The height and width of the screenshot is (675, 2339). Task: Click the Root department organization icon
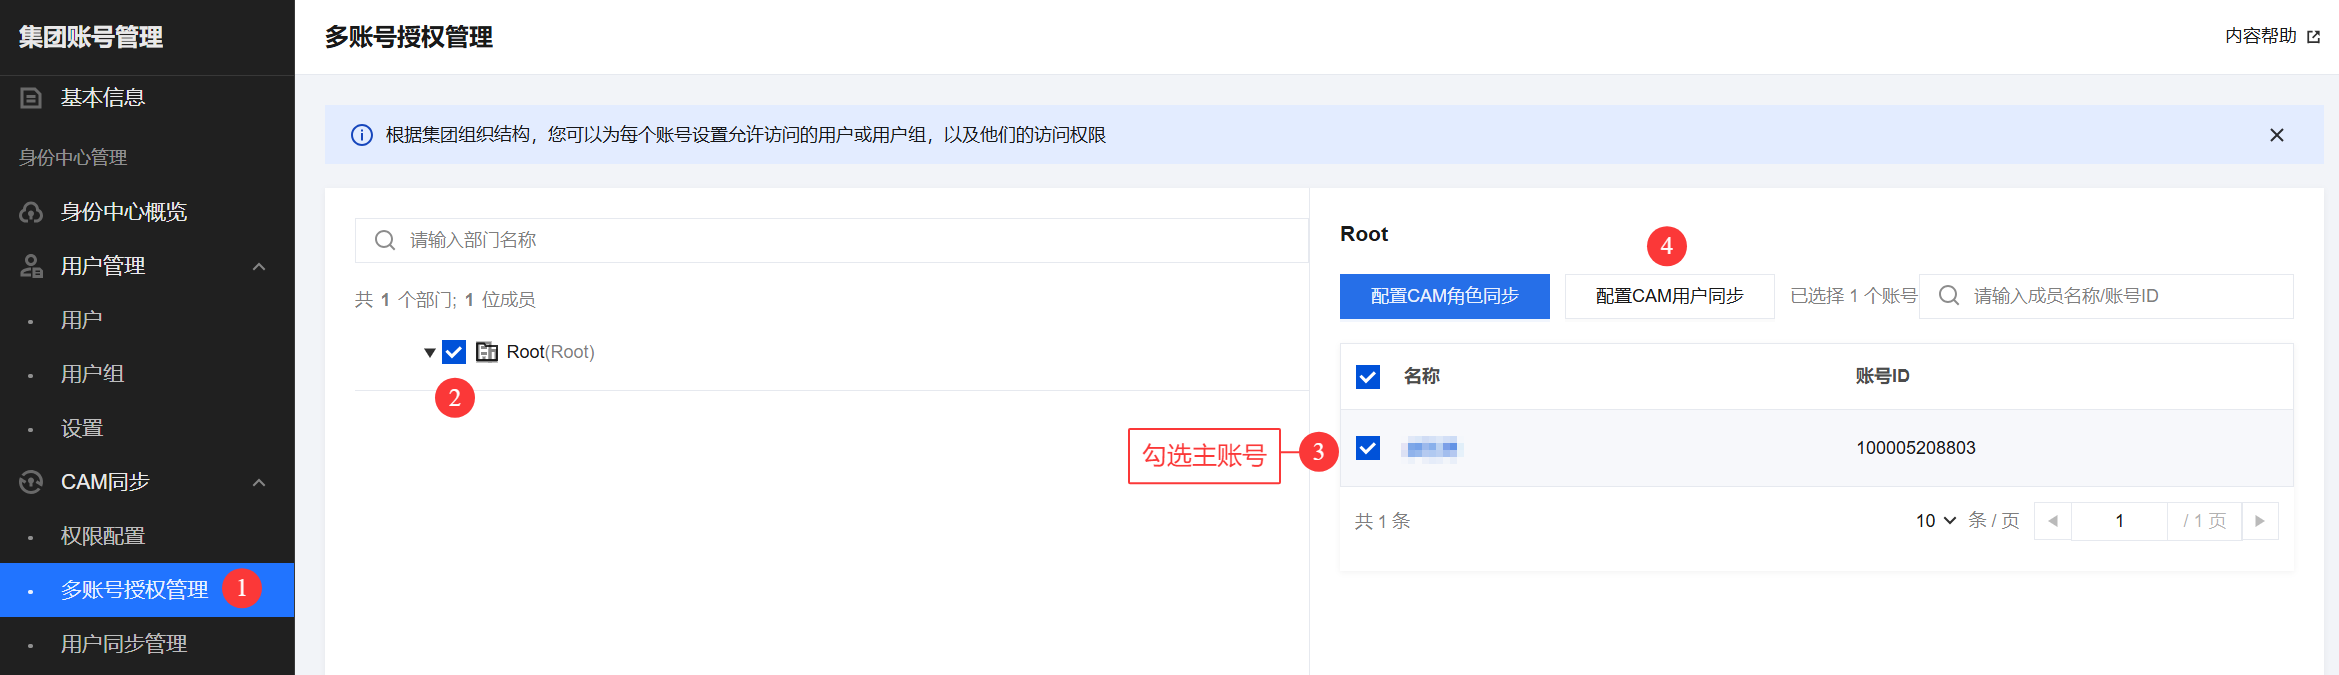[487, 352]
